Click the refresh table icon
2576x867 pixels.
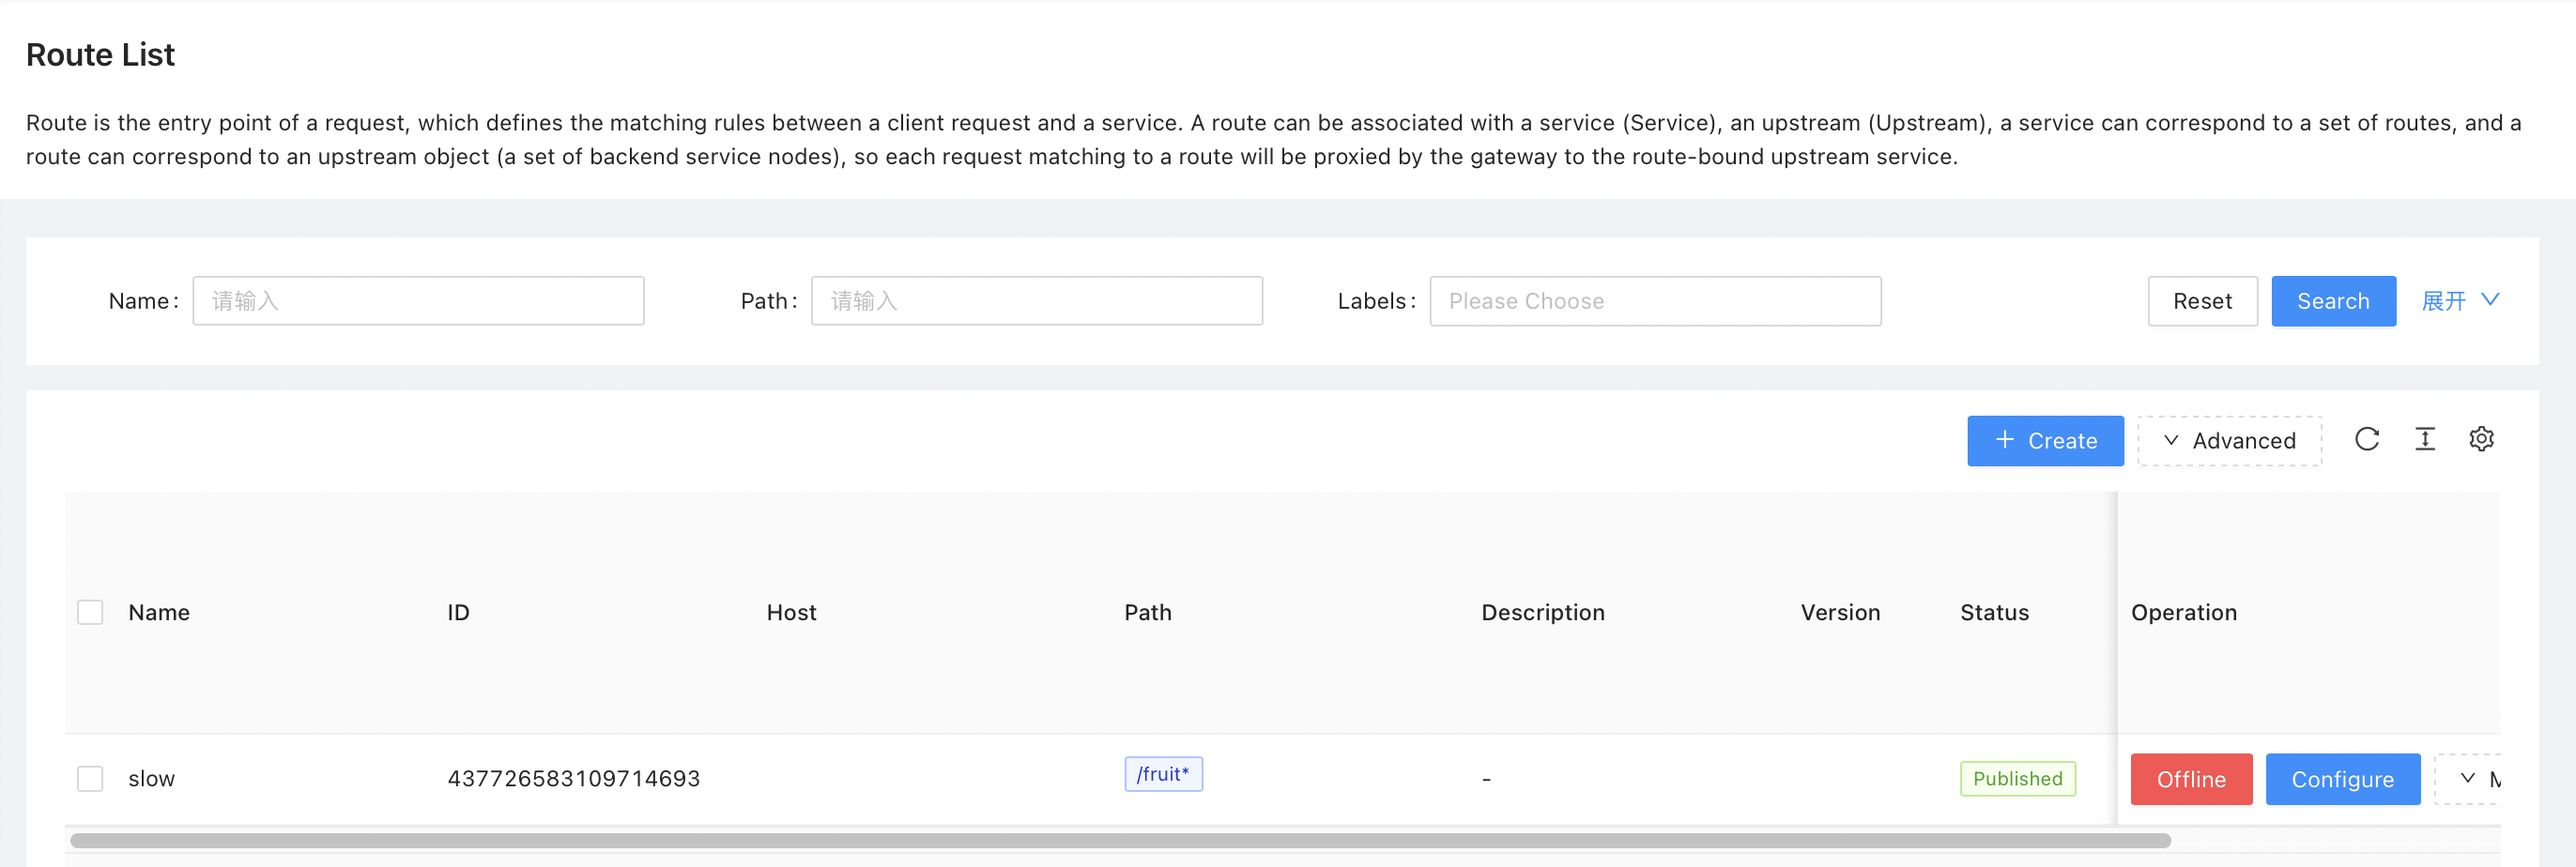(2366, 439)
